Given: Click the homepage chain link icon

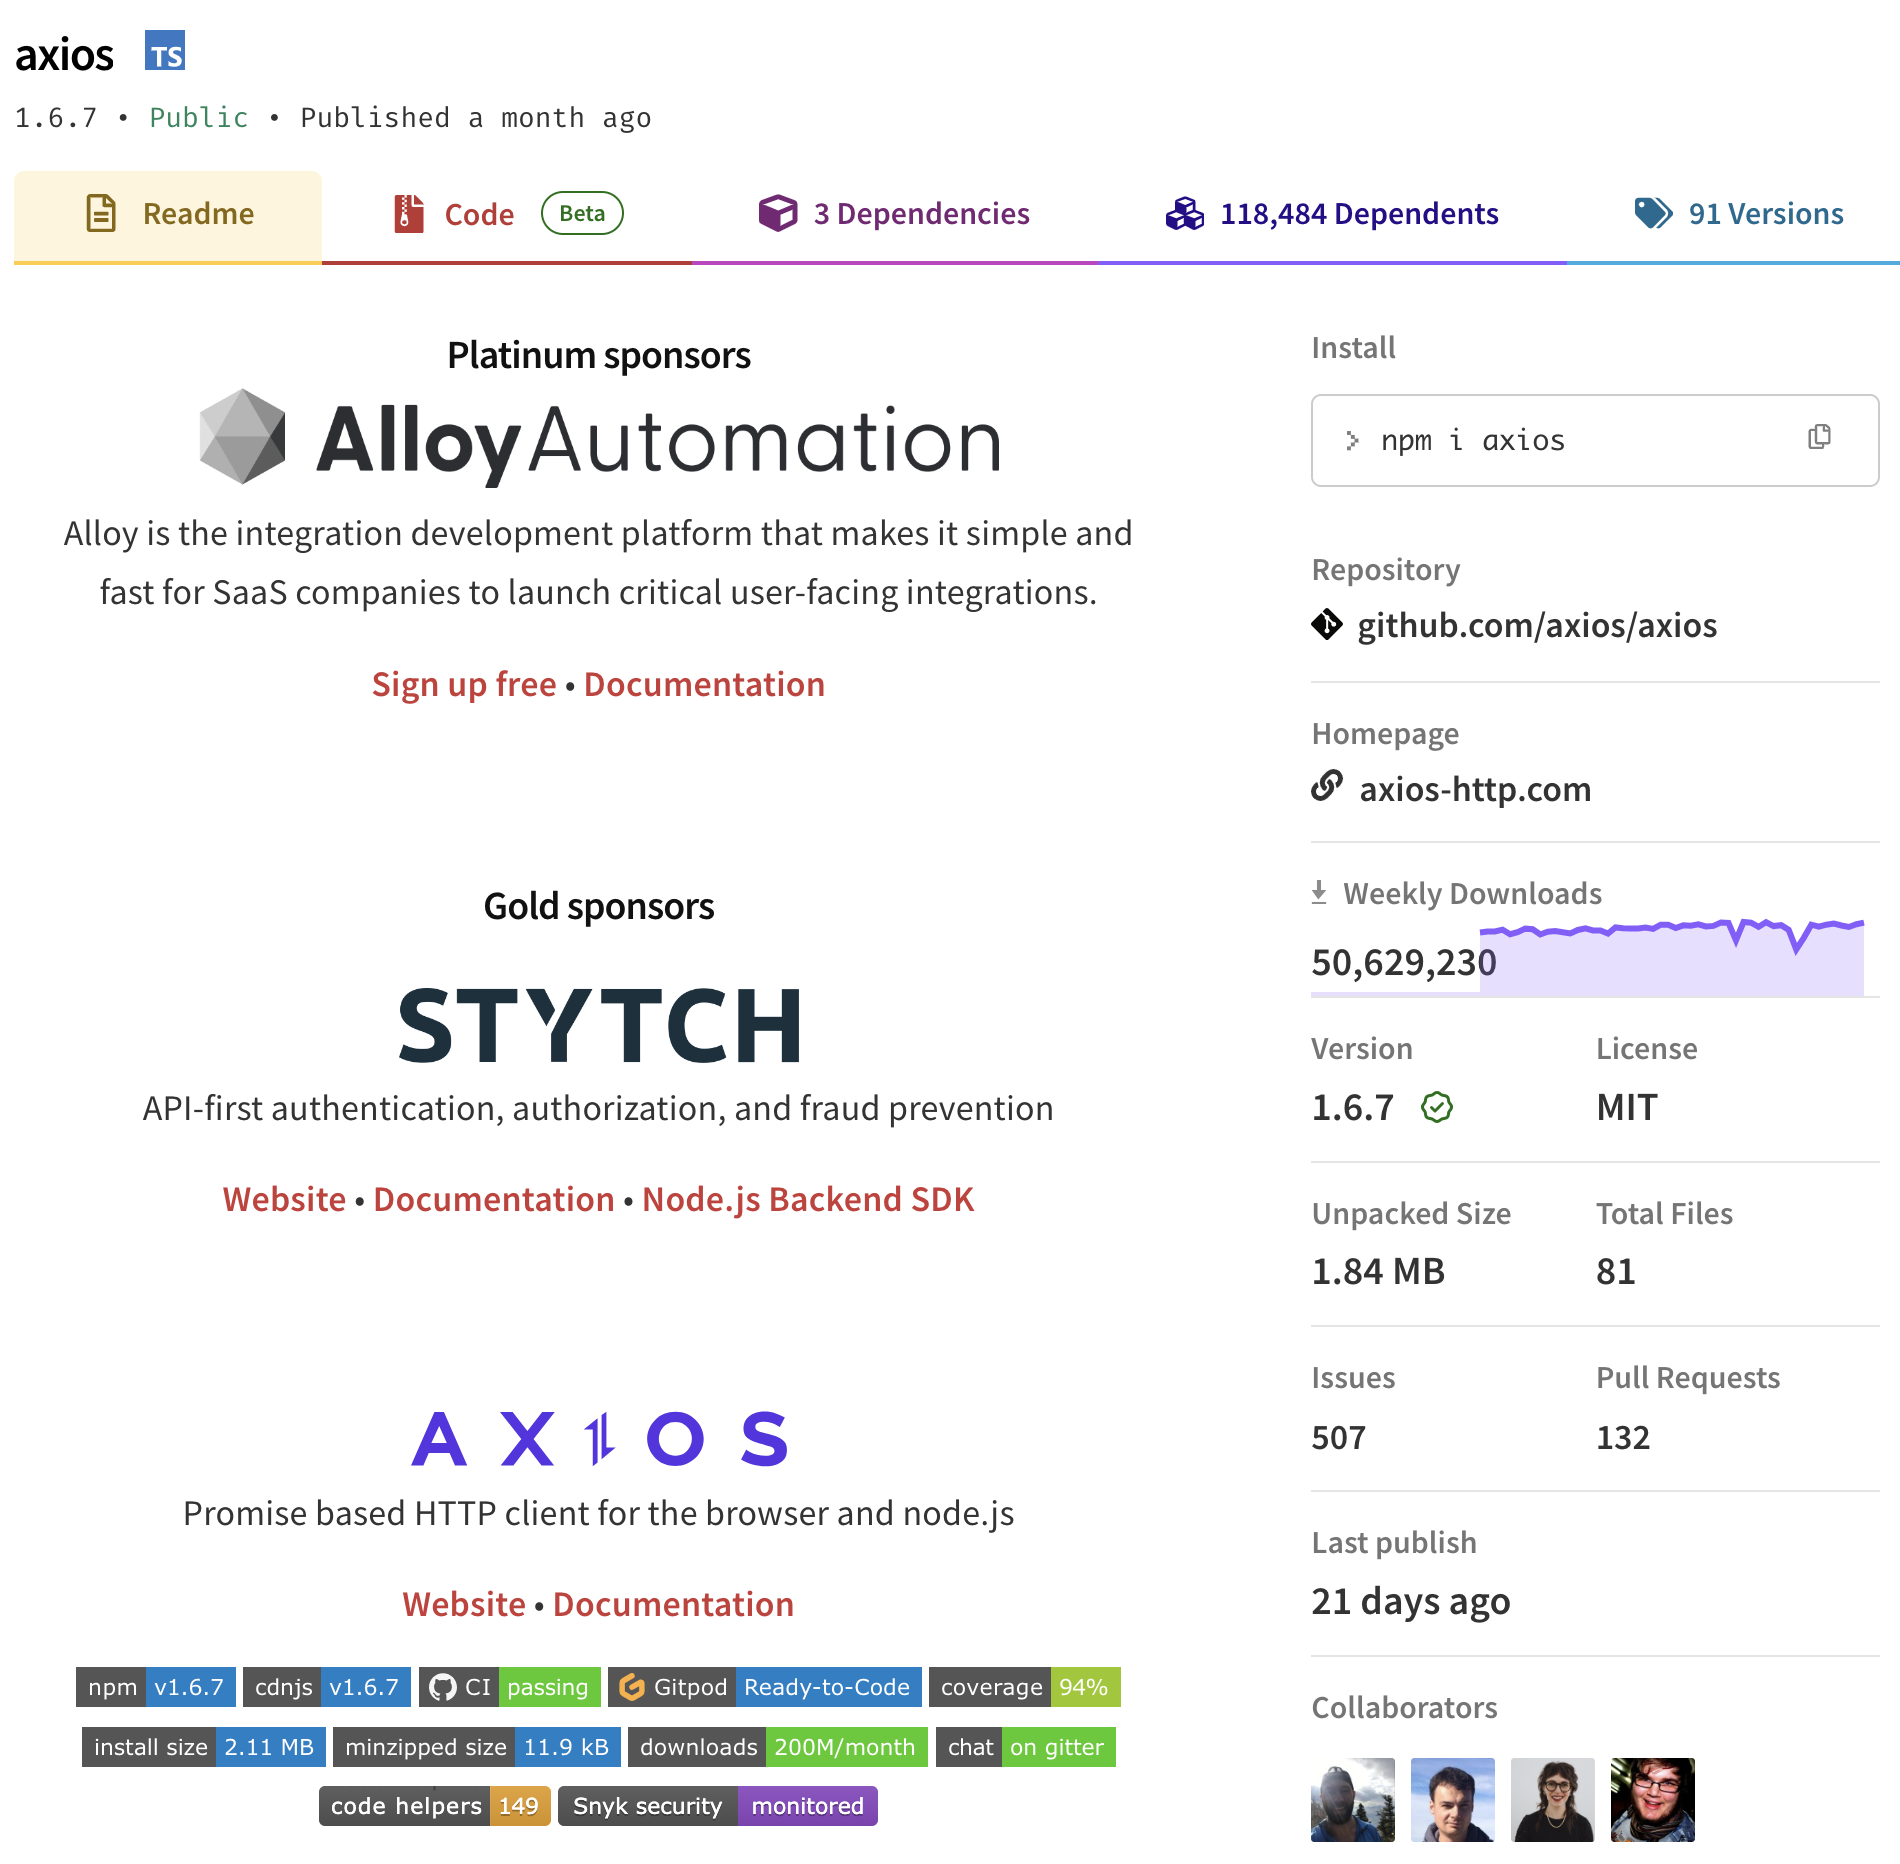Looking at the screenshot, I should click(1327, 786).
